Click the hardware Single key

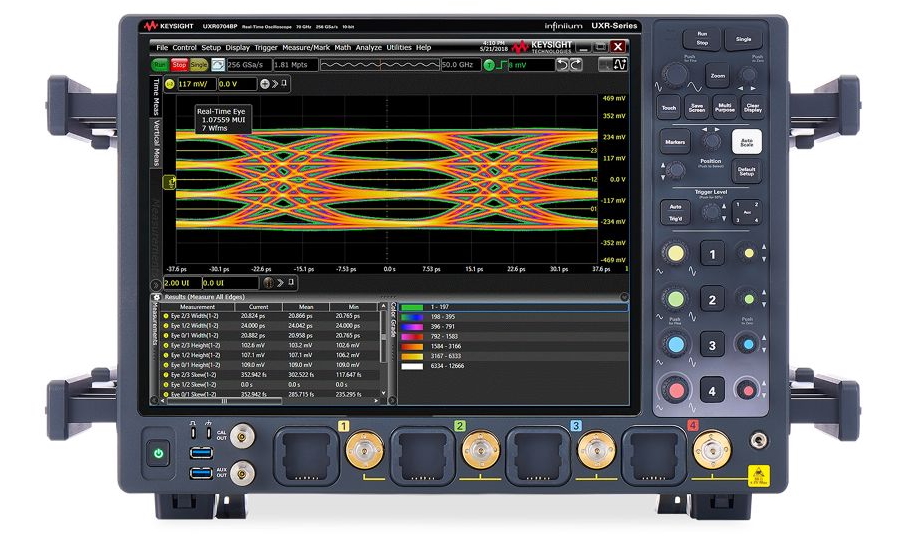click(x=743, y=39)
